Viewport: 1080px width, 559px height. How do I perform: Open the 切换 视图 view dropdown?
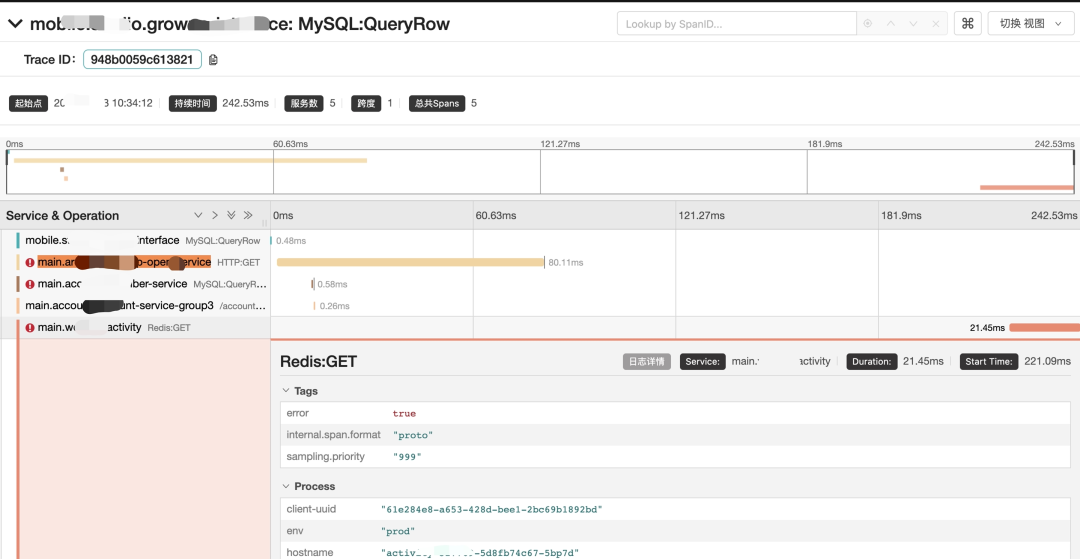tap(1030, 23)
